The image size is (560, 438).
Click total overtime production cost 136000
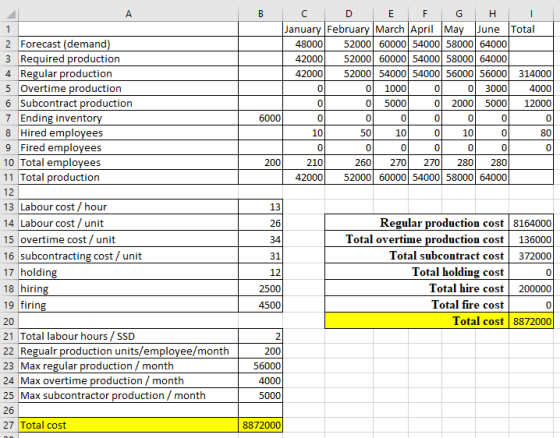531,239
